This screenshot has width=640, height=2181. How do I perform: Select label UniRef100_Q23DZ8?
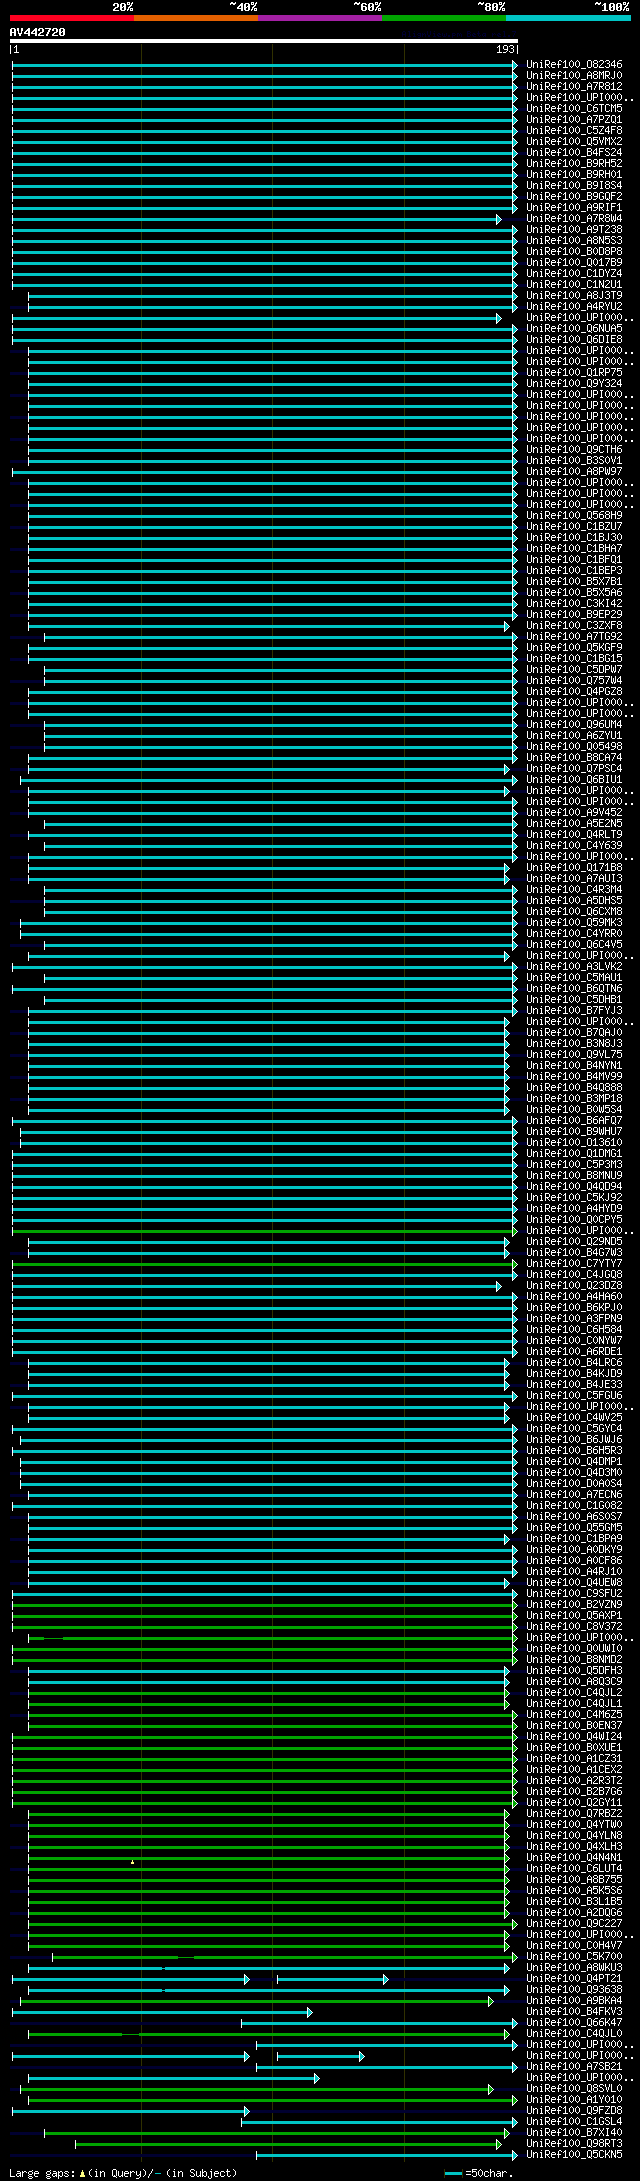click(574, 1285)
